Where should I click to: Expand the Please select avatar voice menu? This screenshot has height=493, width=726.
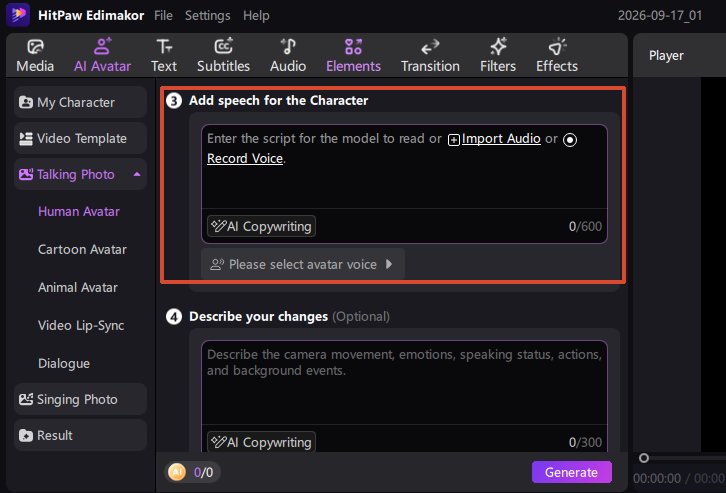coord(303,264)
